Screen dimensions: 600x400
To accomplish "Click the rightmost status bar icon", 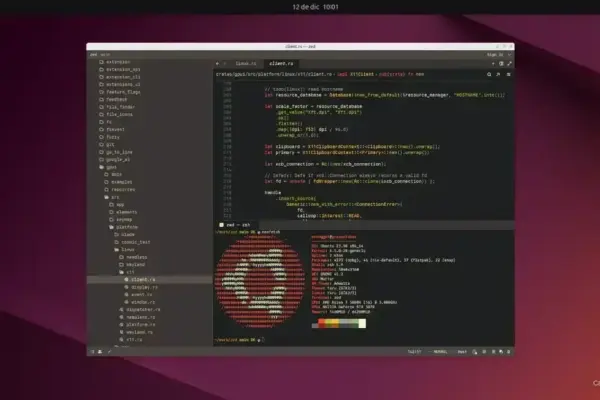I will [509, 352].
